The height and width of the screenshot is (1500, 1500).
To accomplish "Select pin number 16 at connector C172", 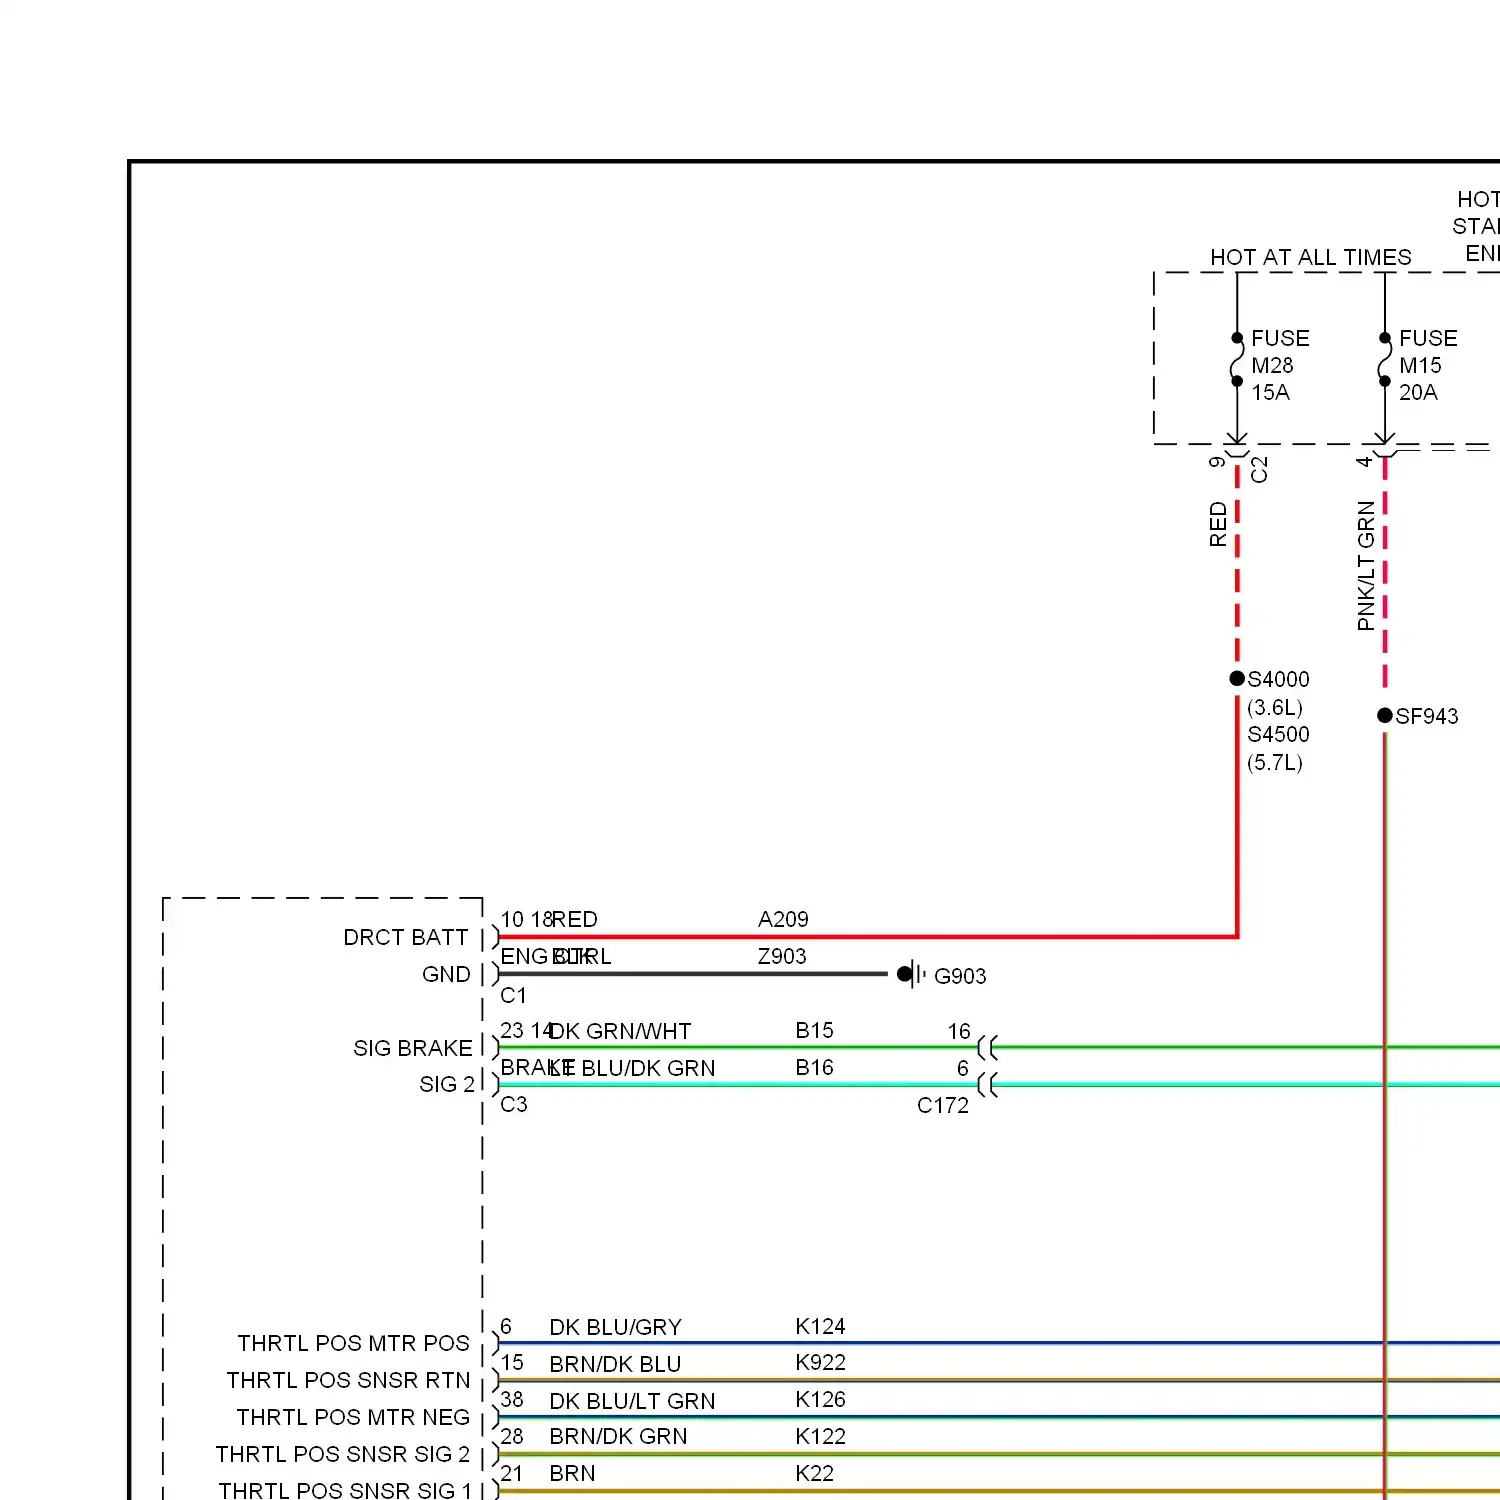I will pos(959,1031).
